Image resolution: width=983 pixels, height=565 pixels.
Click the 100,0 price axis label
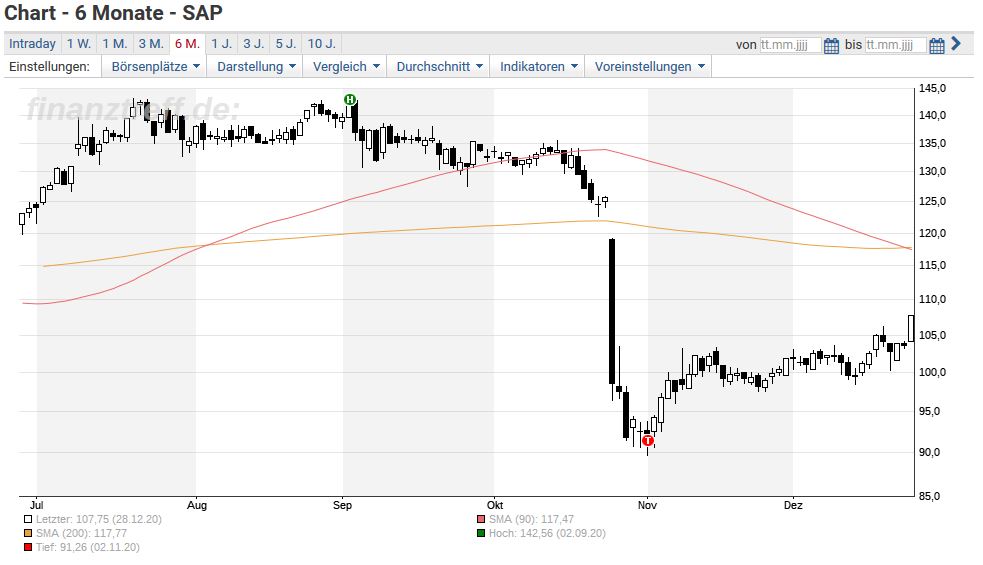(932, 372)
